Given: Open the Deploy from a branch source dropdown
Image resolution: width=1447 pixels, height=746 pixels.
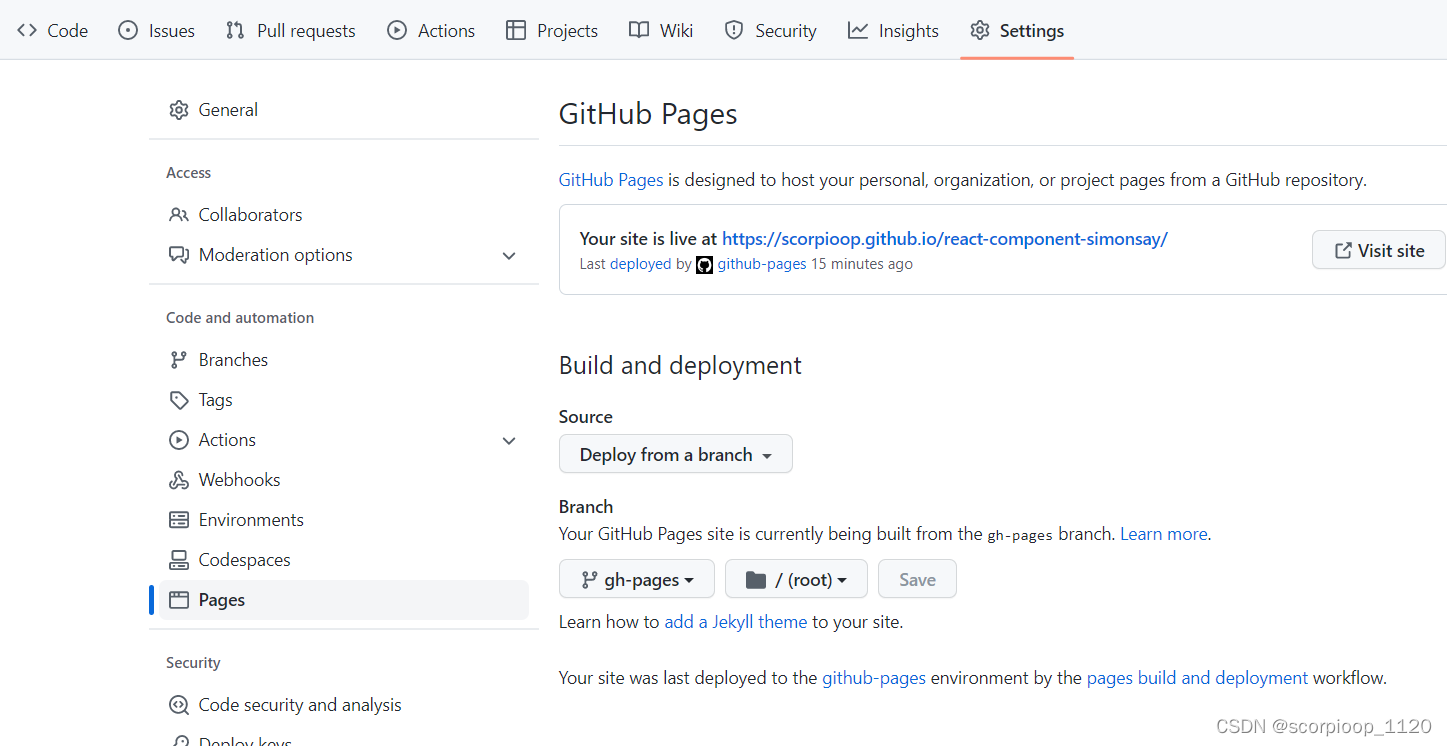Looking at the screenshot, I should click(675, 454).
